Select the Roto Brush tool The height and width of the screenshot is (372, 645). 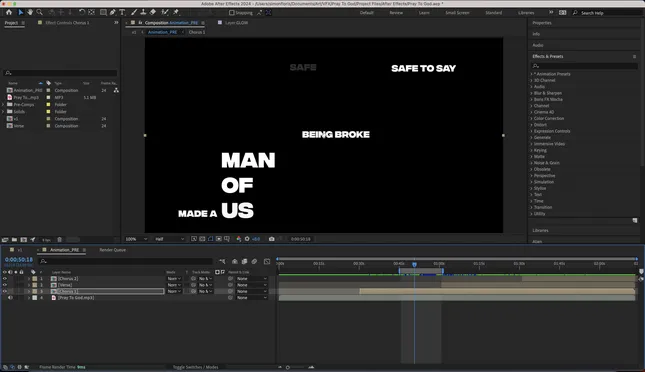165,12
